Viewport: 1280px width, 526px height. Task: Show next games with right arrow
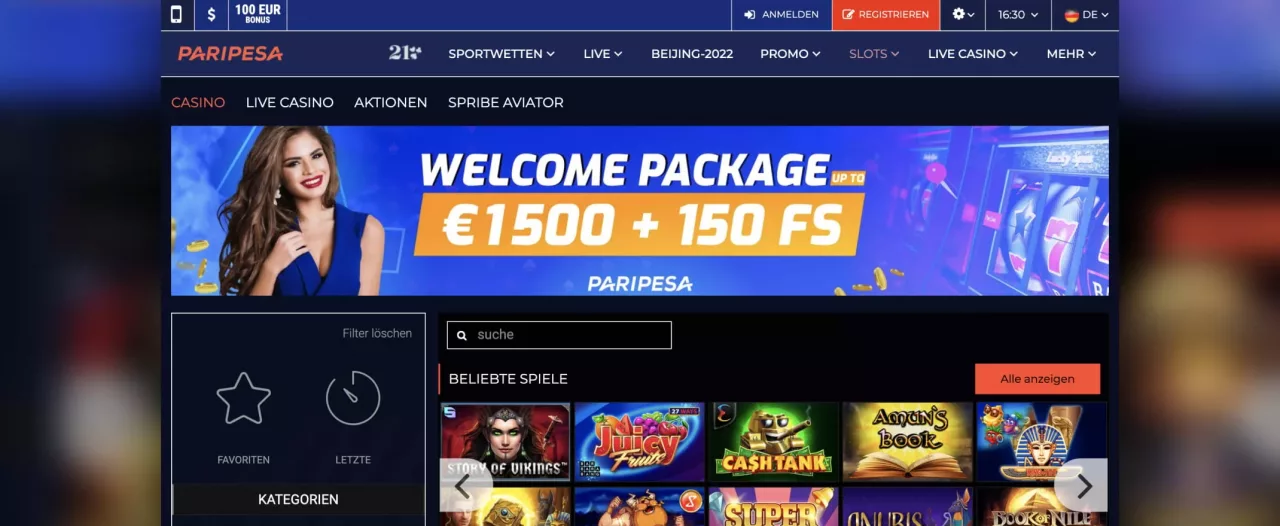1082,486
